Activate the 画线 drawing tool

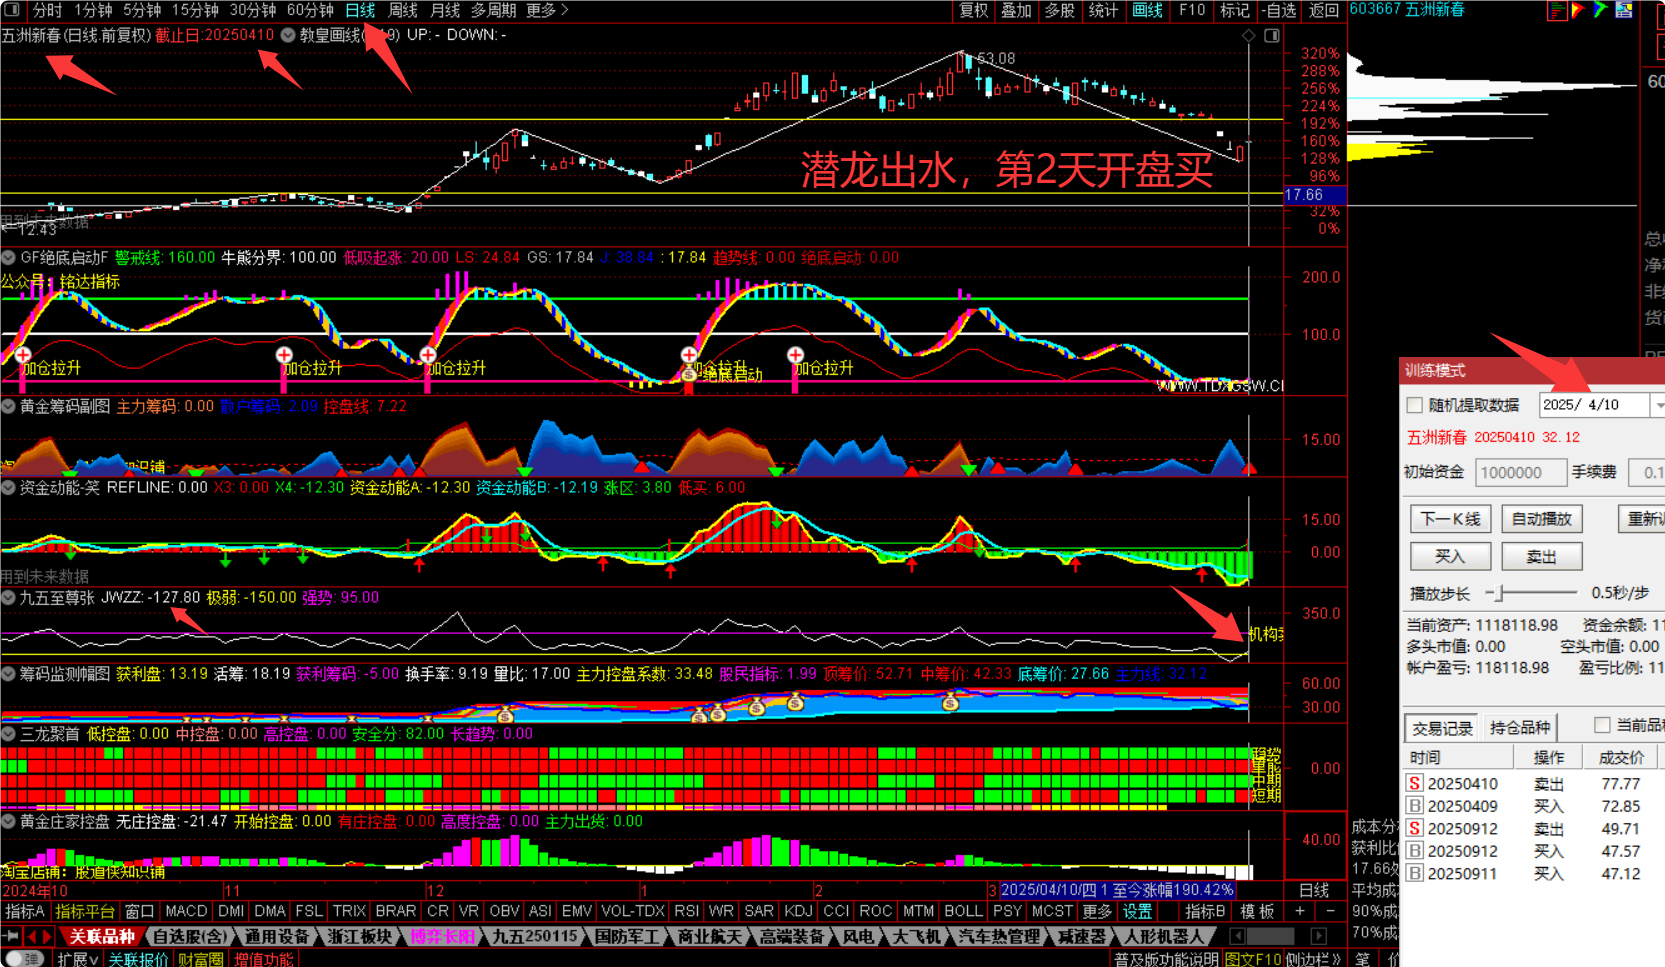click(x=1147, y=10)
